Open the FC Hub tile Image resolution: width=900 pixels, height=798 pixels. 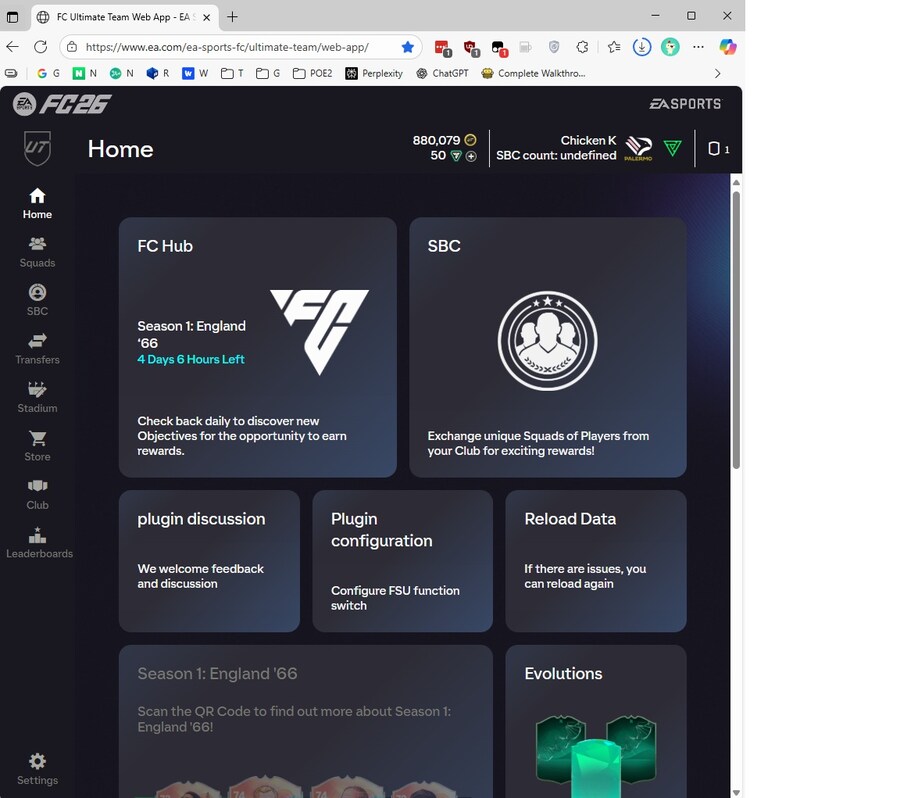tap(257, 347)
